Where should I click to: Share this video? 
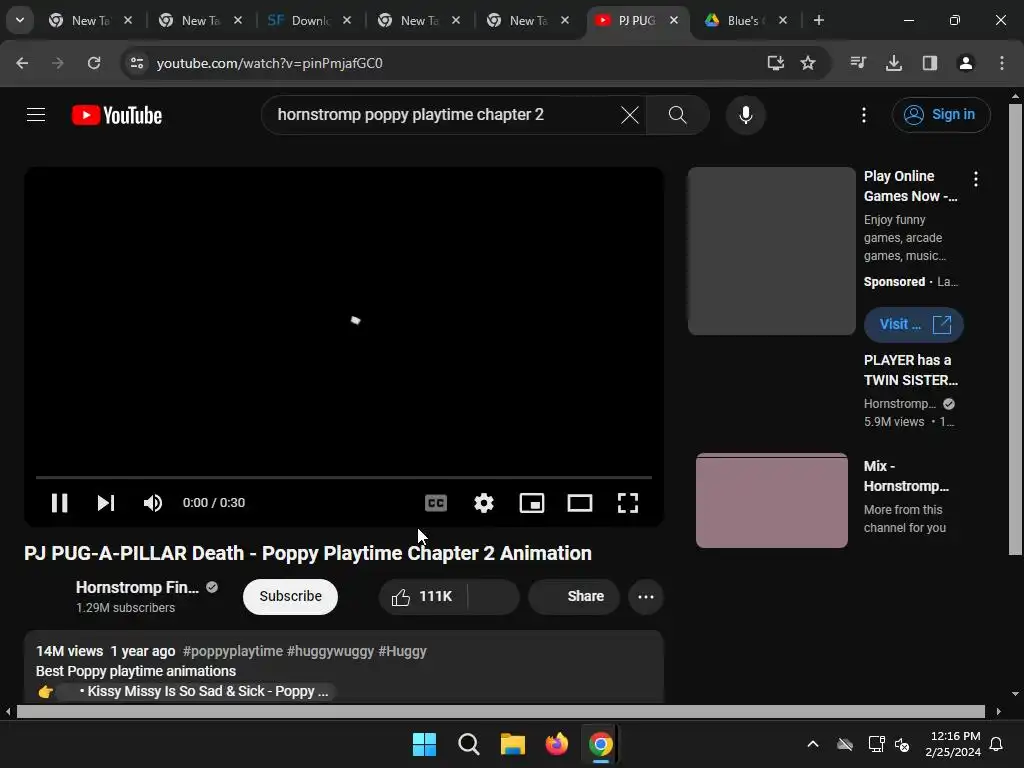(x=573, y=596)
